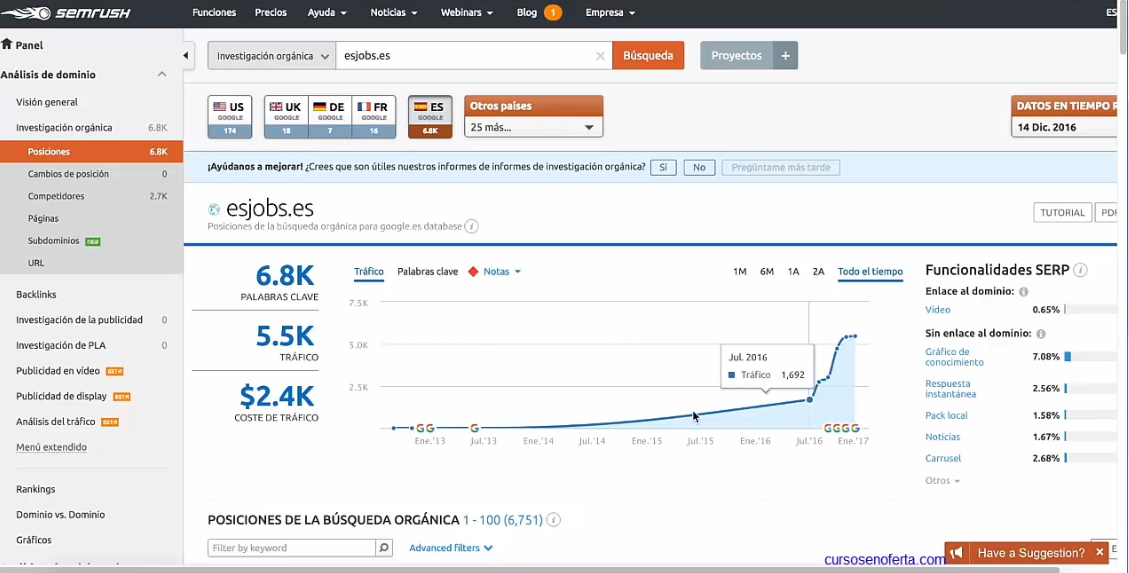Expand the Webinars menu

click(x=467, y=13)
